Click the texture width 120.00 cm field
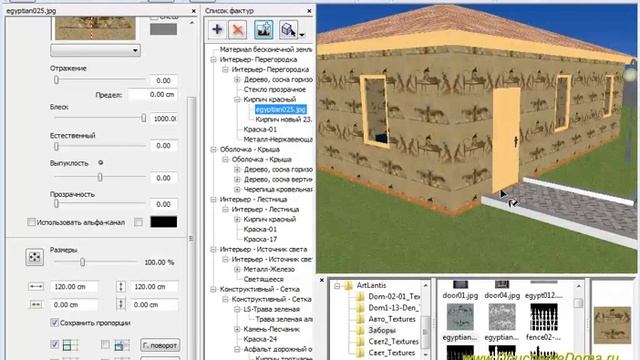The image size is (640, 360). (x=74, y=287)
